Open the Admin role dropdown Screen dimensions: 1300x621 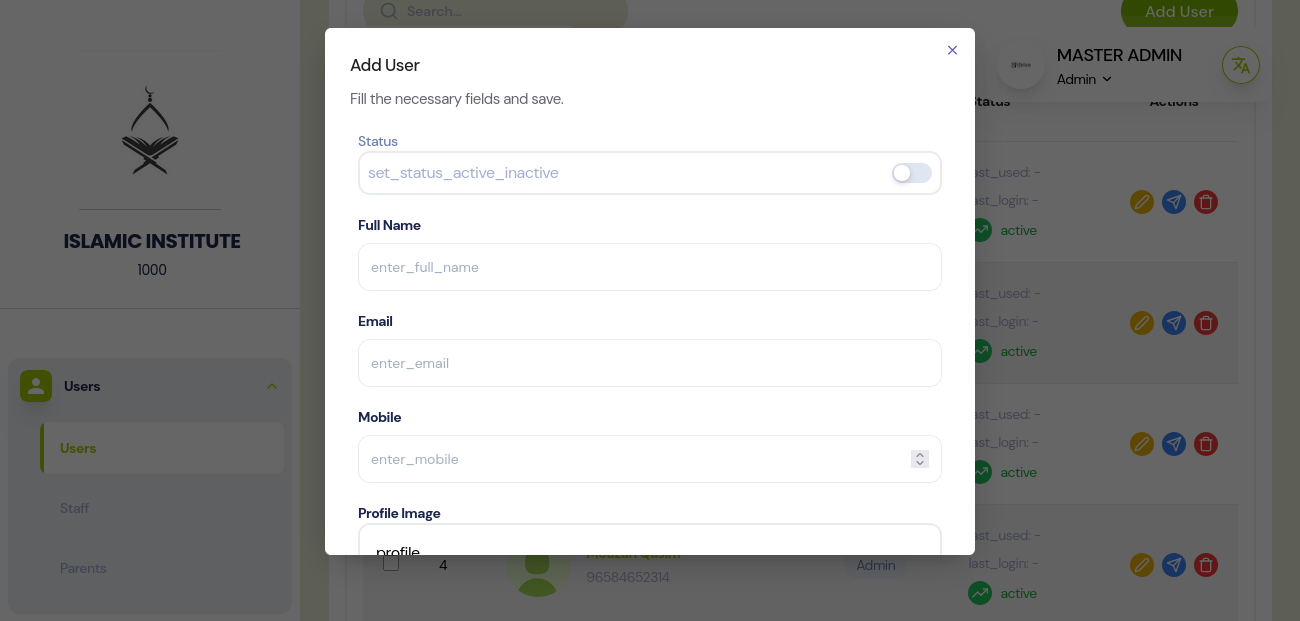(x=1085, y=79)
